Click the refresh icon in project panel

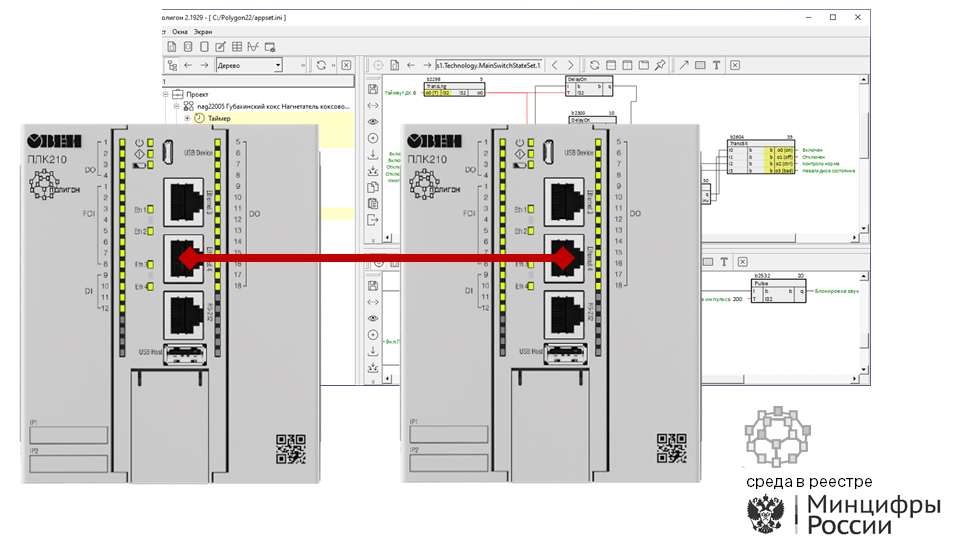pyautogui.click(x=321, y=65)
